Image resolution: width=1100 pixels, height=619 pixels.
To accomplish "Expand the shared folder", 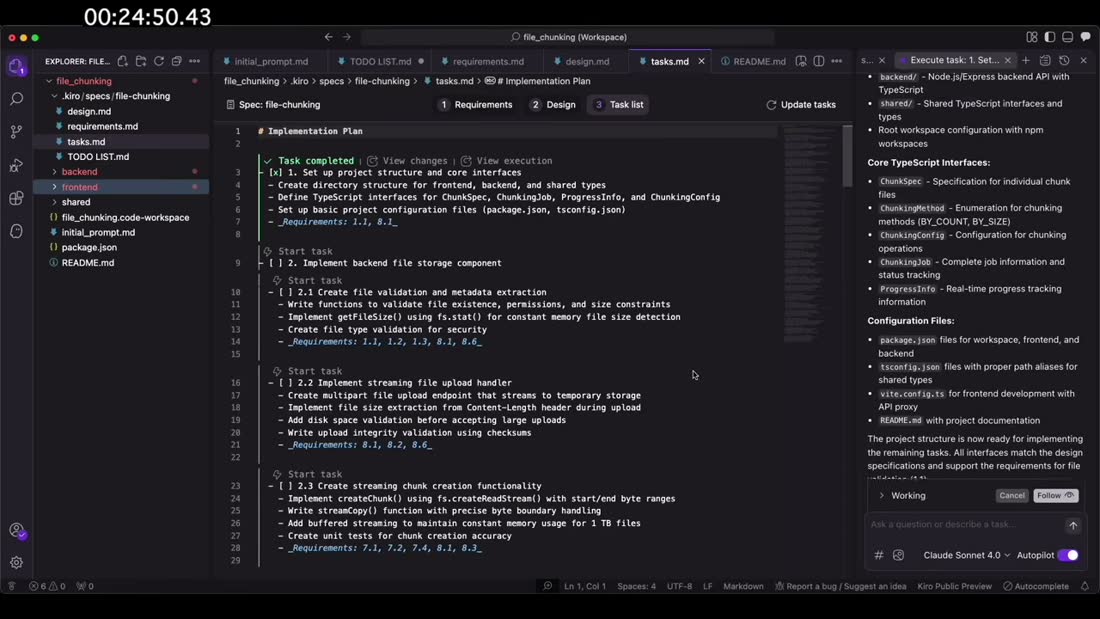I will (55, 202).
